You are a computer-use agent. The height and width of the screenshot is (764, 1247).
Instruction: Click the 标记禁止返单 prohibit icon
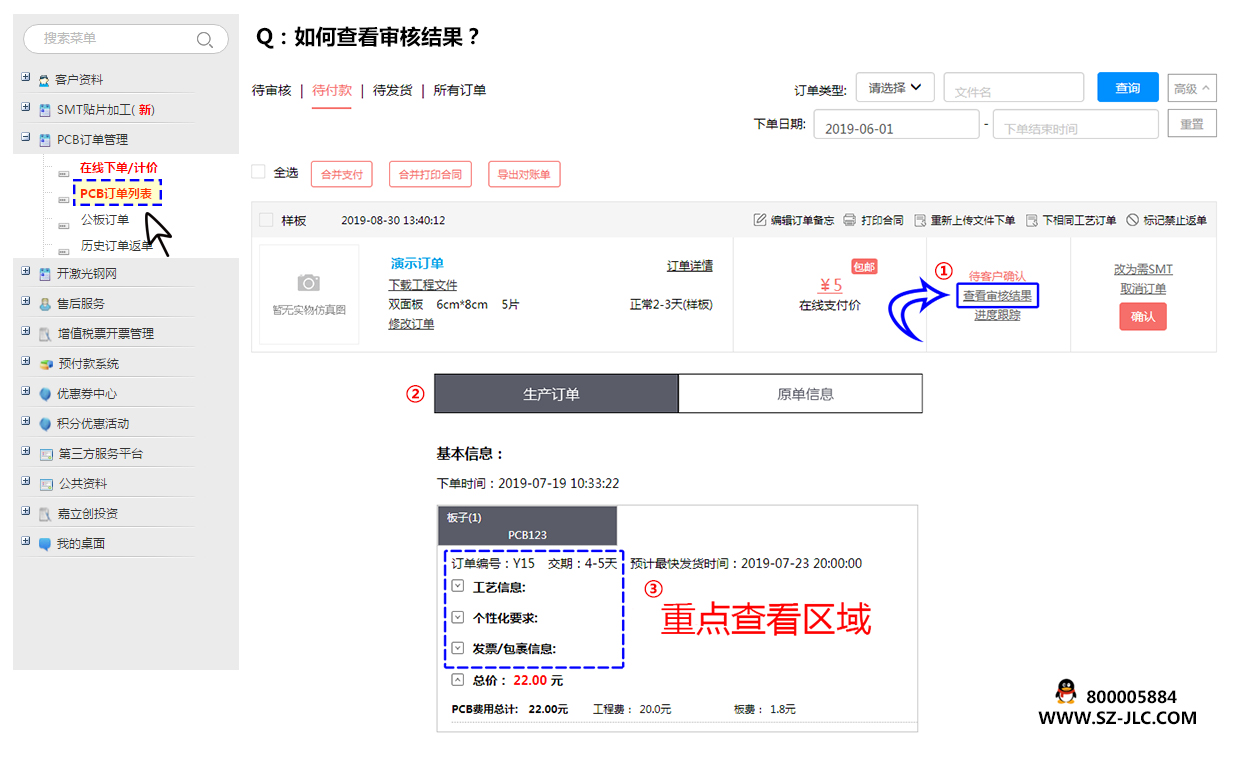click(x=1132, y=220)
